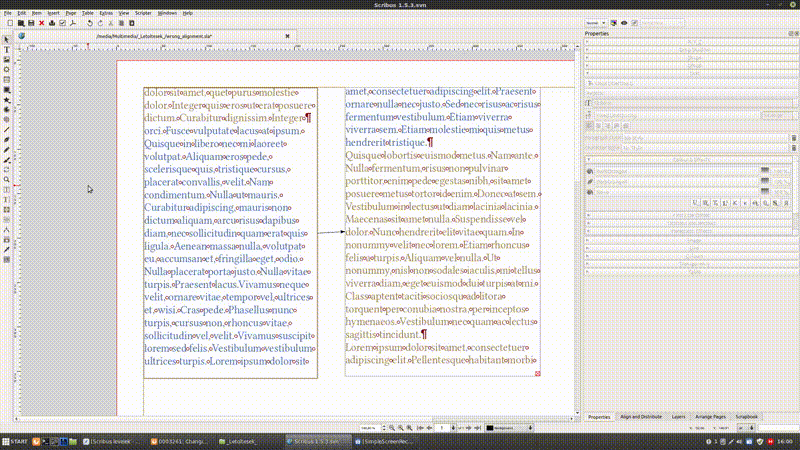The image size is (800, 450).
Task: Click the START button on taskbar
Action: [17, 441]
